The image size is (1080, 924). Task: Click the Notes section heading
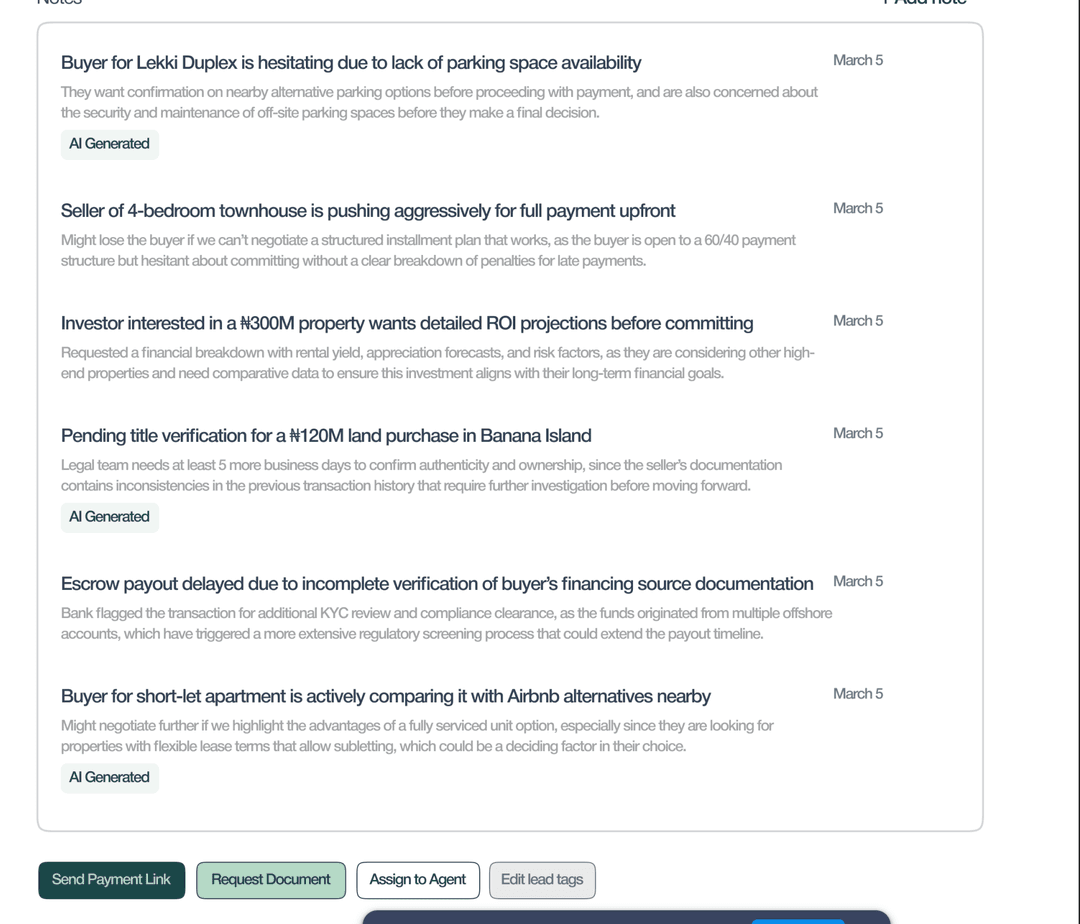(57, 3)
